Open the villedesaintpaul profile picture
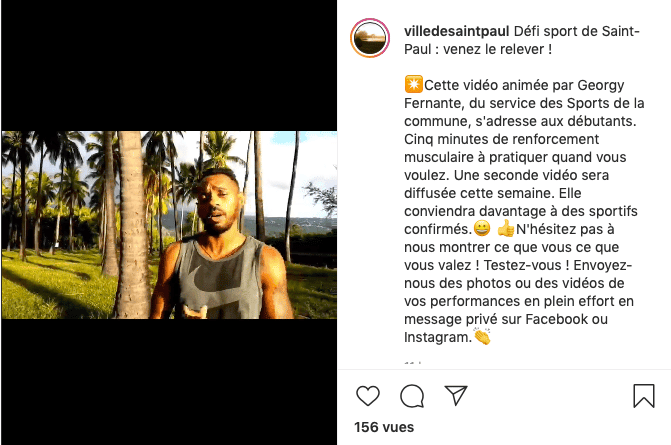Screen dimensions: 671x445 (x=370, y=38)
